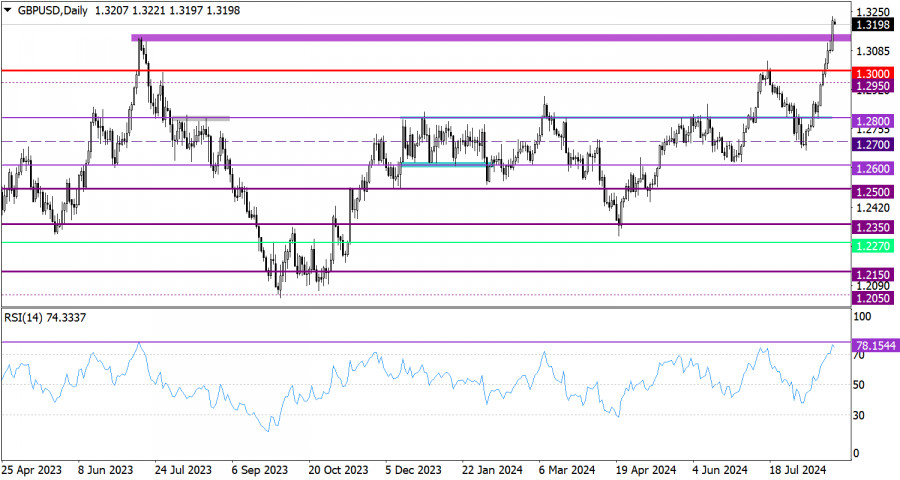Select the thick purple resistance zone at top
The image size is (900, 480).
click(x=491, y=38)
